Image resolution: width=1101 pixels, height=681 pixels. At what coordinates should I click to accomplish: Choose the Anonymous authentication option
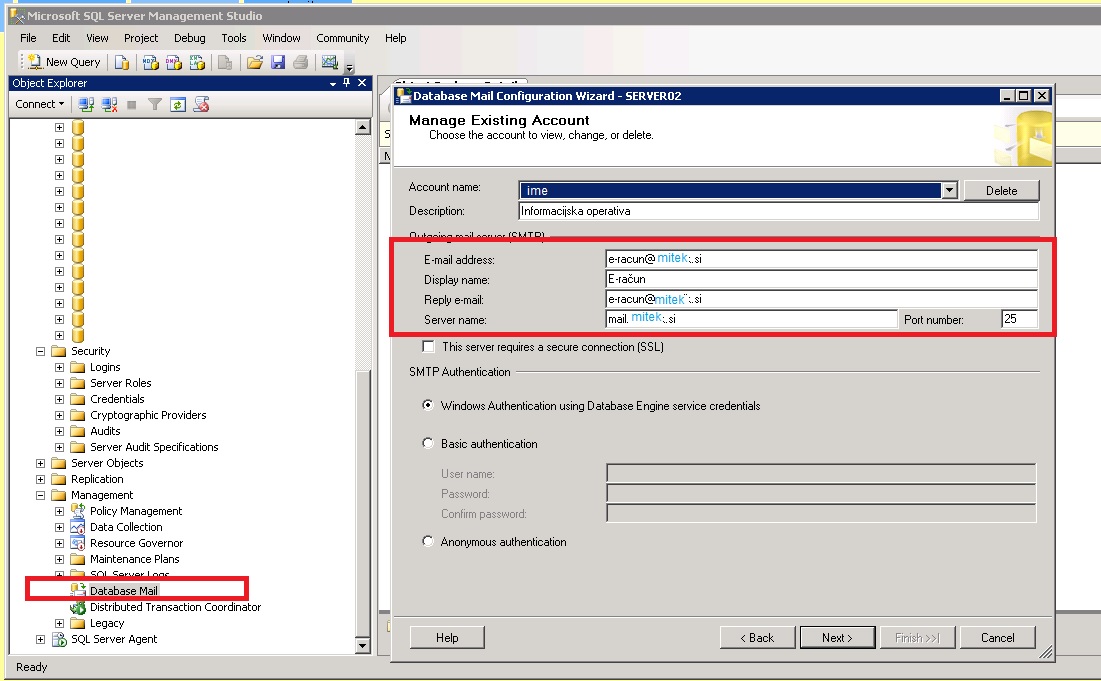tap(428, 541)
